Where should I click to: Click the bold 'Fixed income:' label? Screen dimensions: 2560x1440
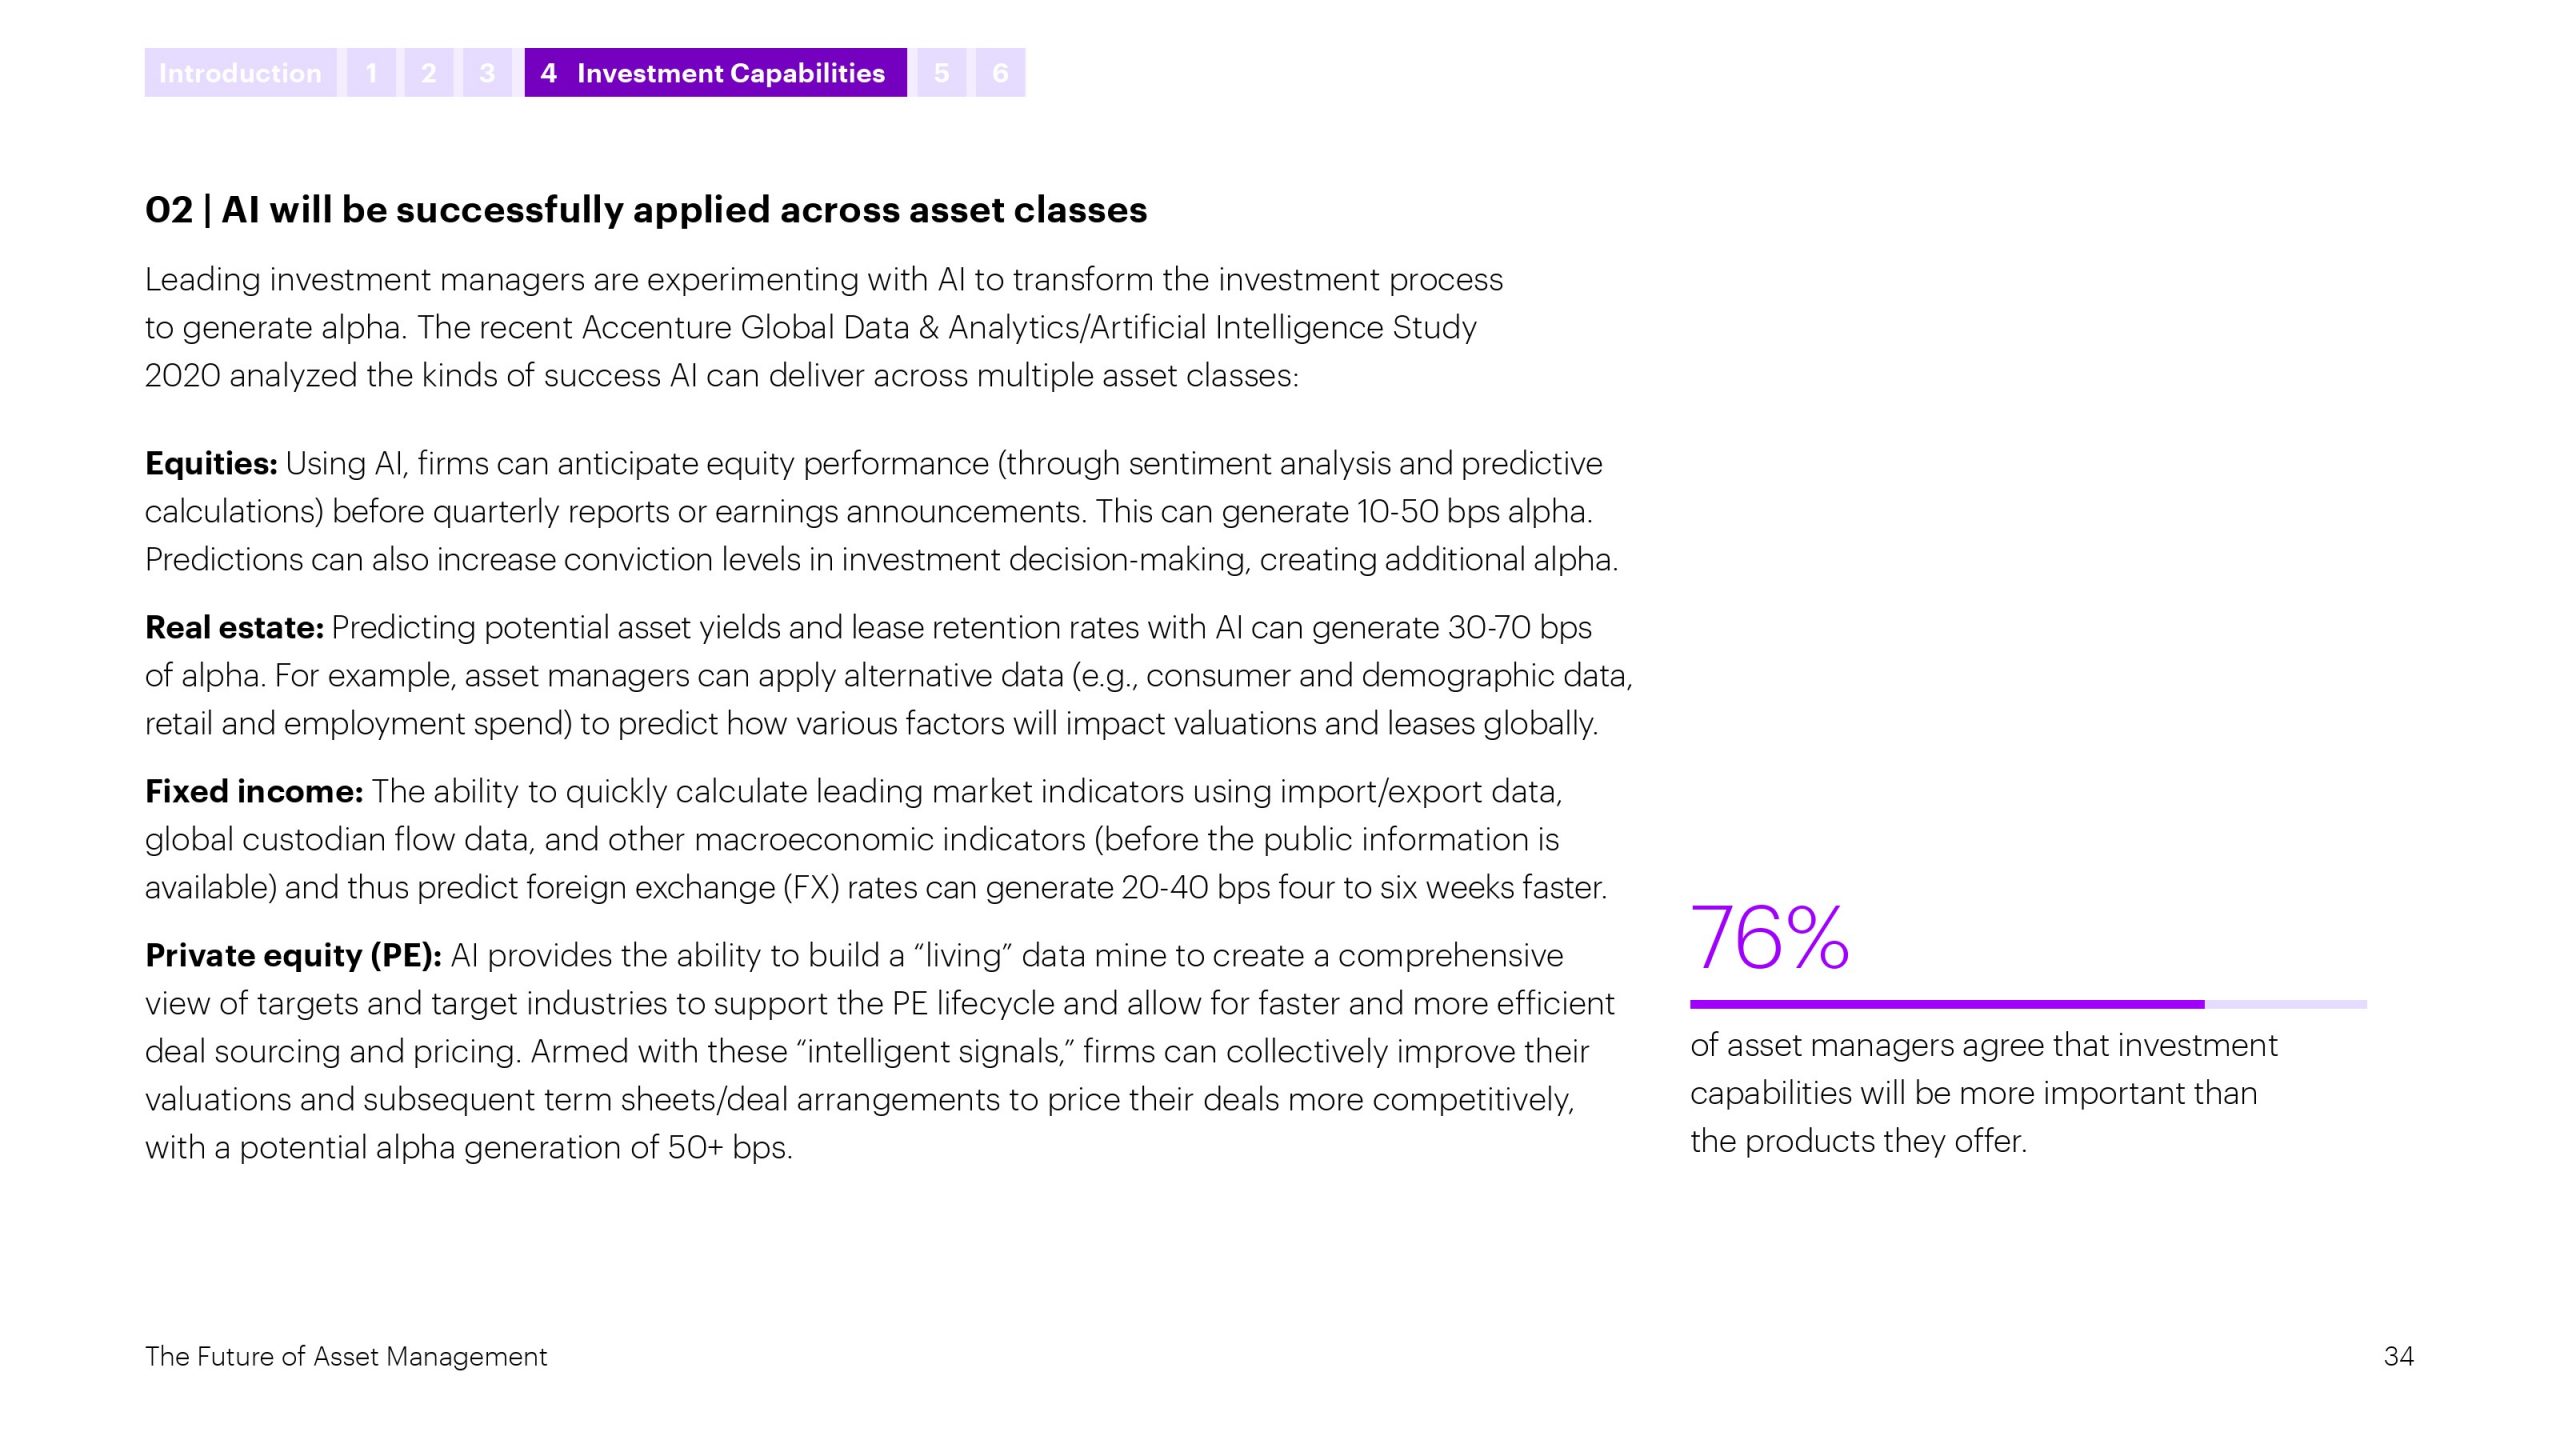254,792
